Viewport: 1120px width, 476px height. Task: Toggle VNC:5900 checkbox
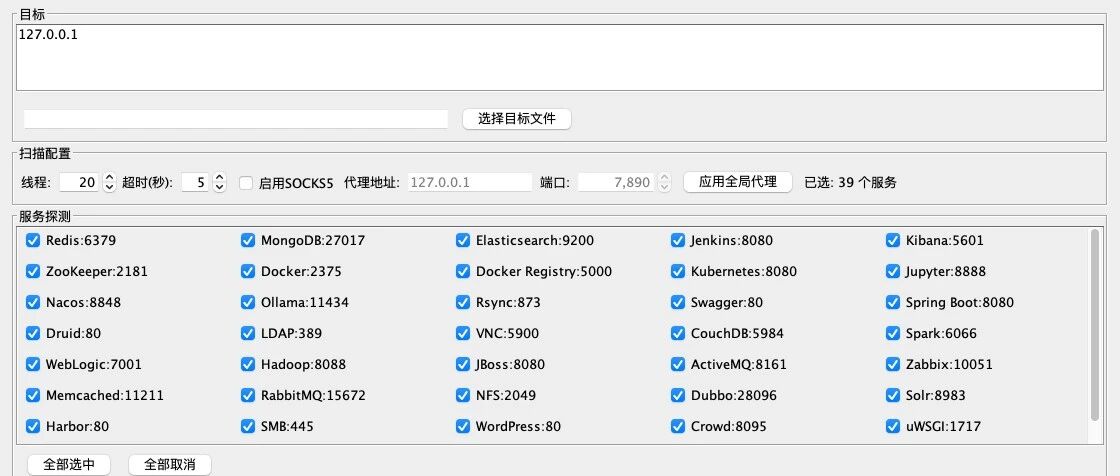click(x=463, y=333)
